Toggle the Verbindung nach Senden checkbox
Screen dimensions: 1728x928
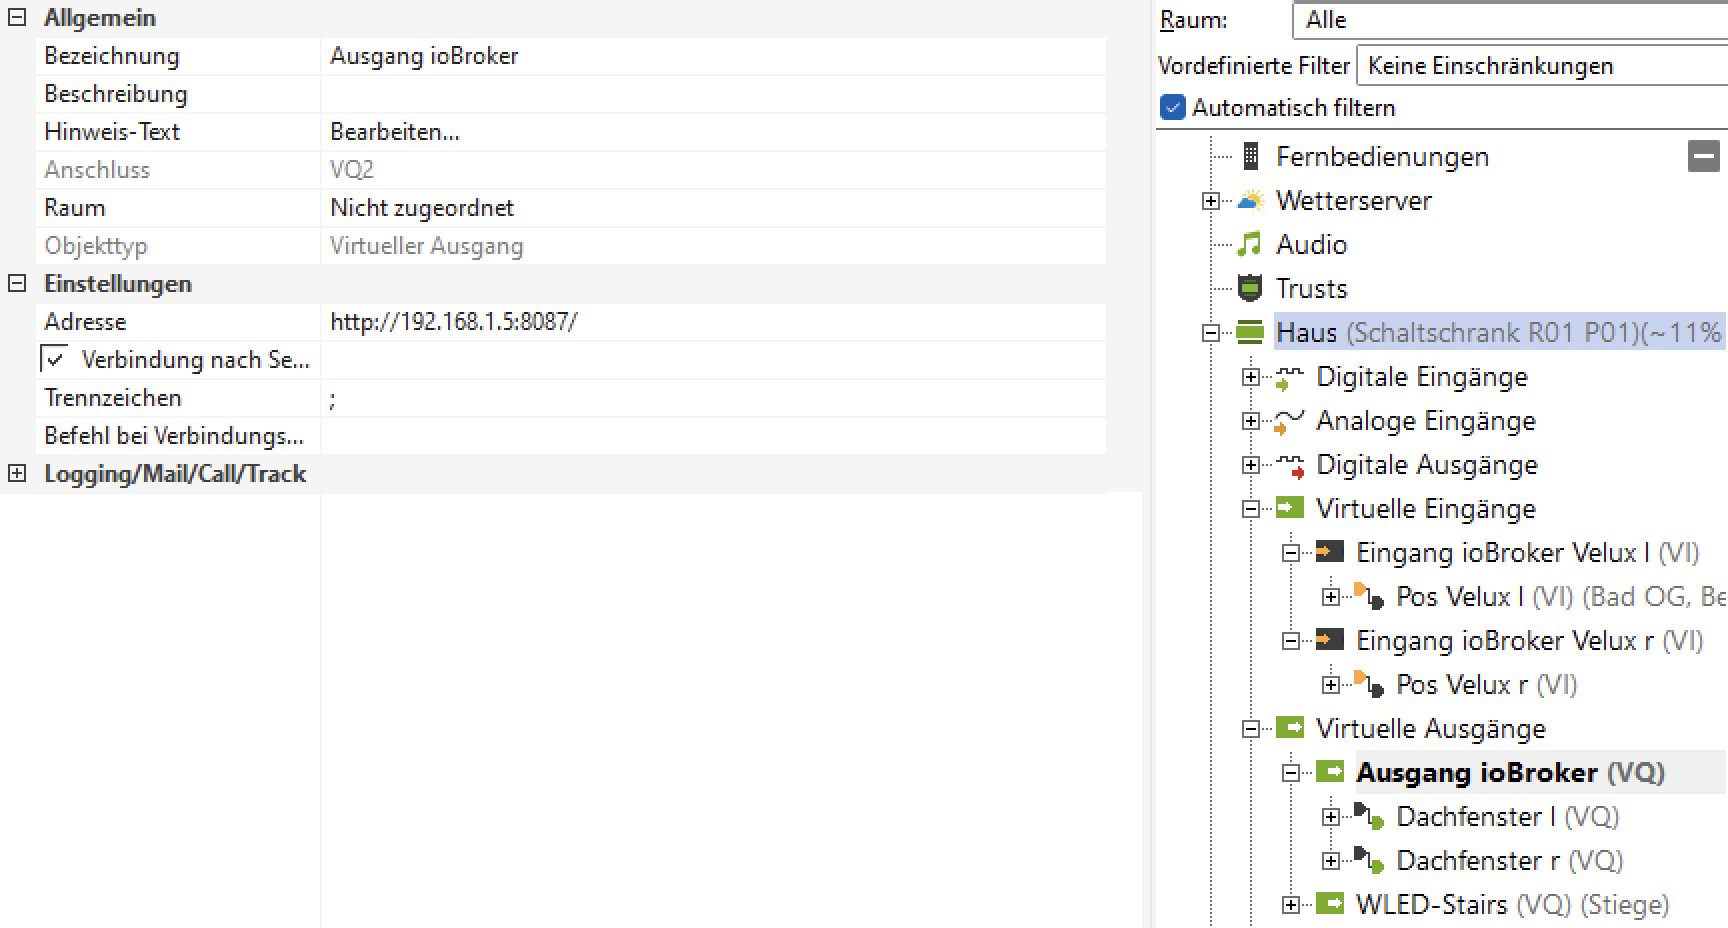coord(55,359)
